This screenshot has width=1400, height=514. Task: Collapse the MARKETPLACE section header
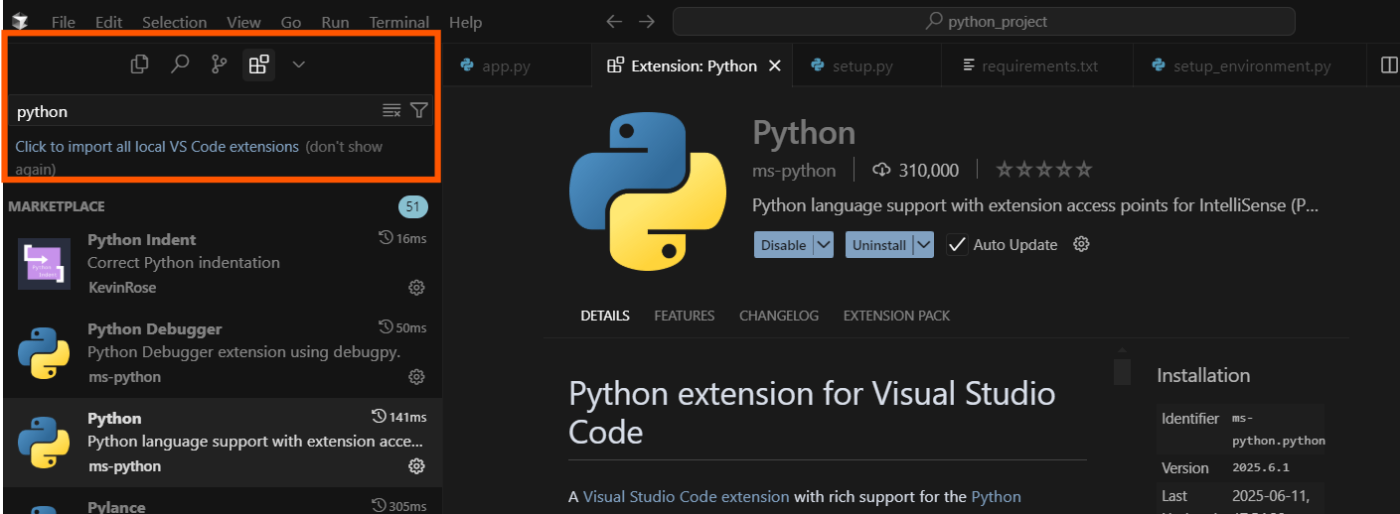click(x=56, y=207)
